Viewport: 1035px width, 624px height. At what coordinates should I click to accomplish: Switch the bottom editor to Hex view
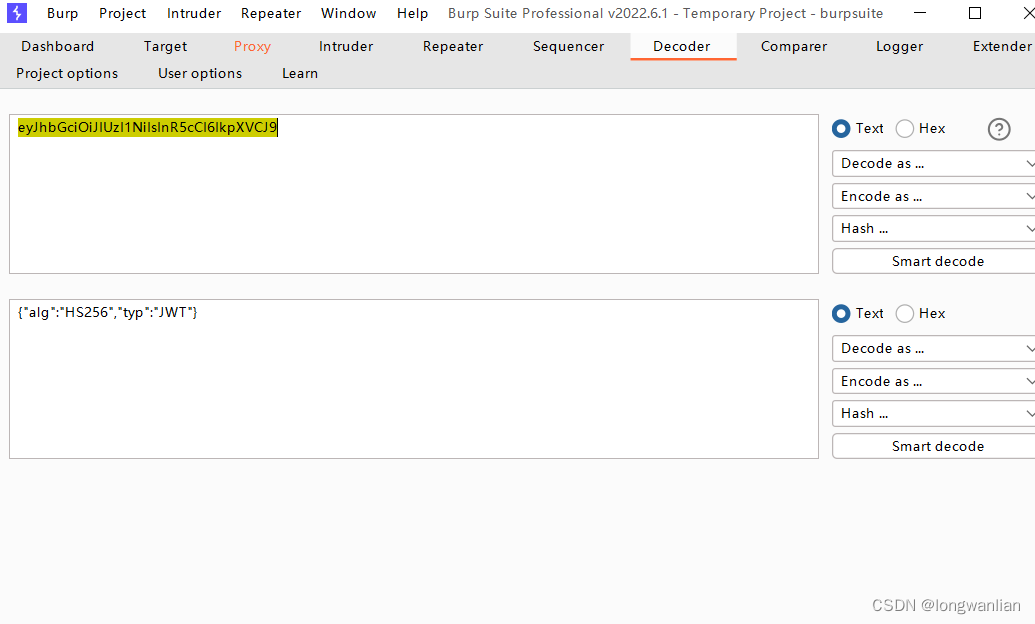point(904,313)
